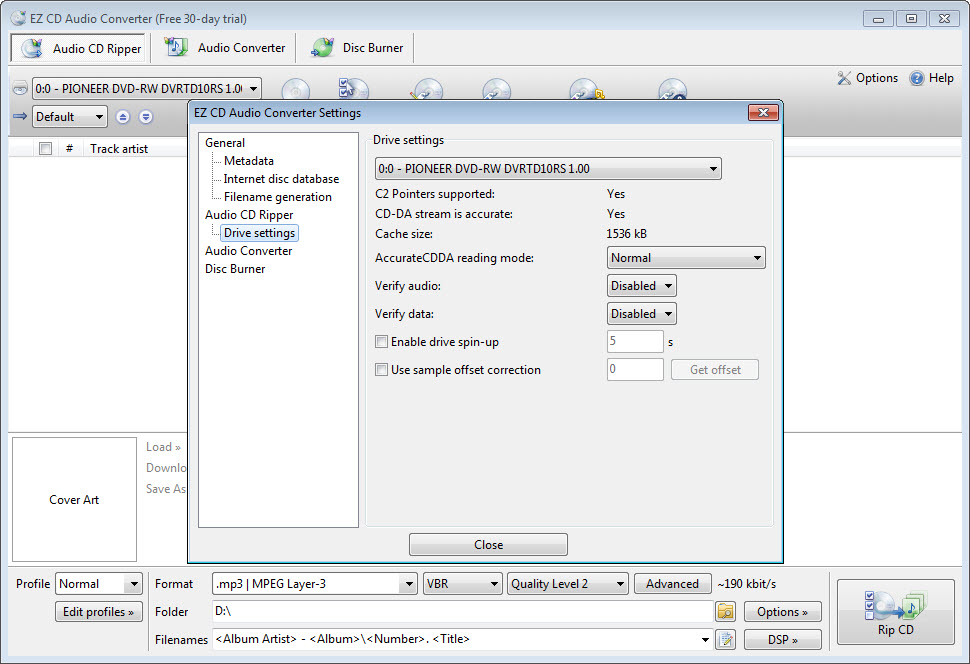Viewport: 970px width, 664px height.
Task: Click the Options » button beside the Folder field
Action: tap(783, 611)
